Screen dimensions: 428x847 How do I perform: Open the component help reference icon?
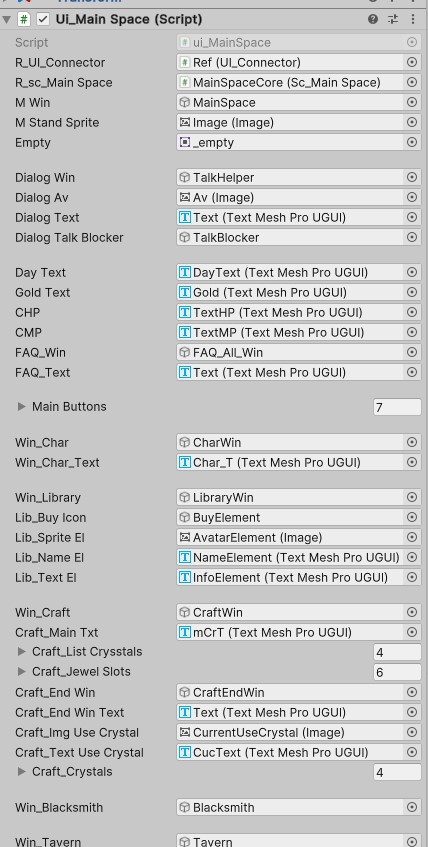pos(373,19)
